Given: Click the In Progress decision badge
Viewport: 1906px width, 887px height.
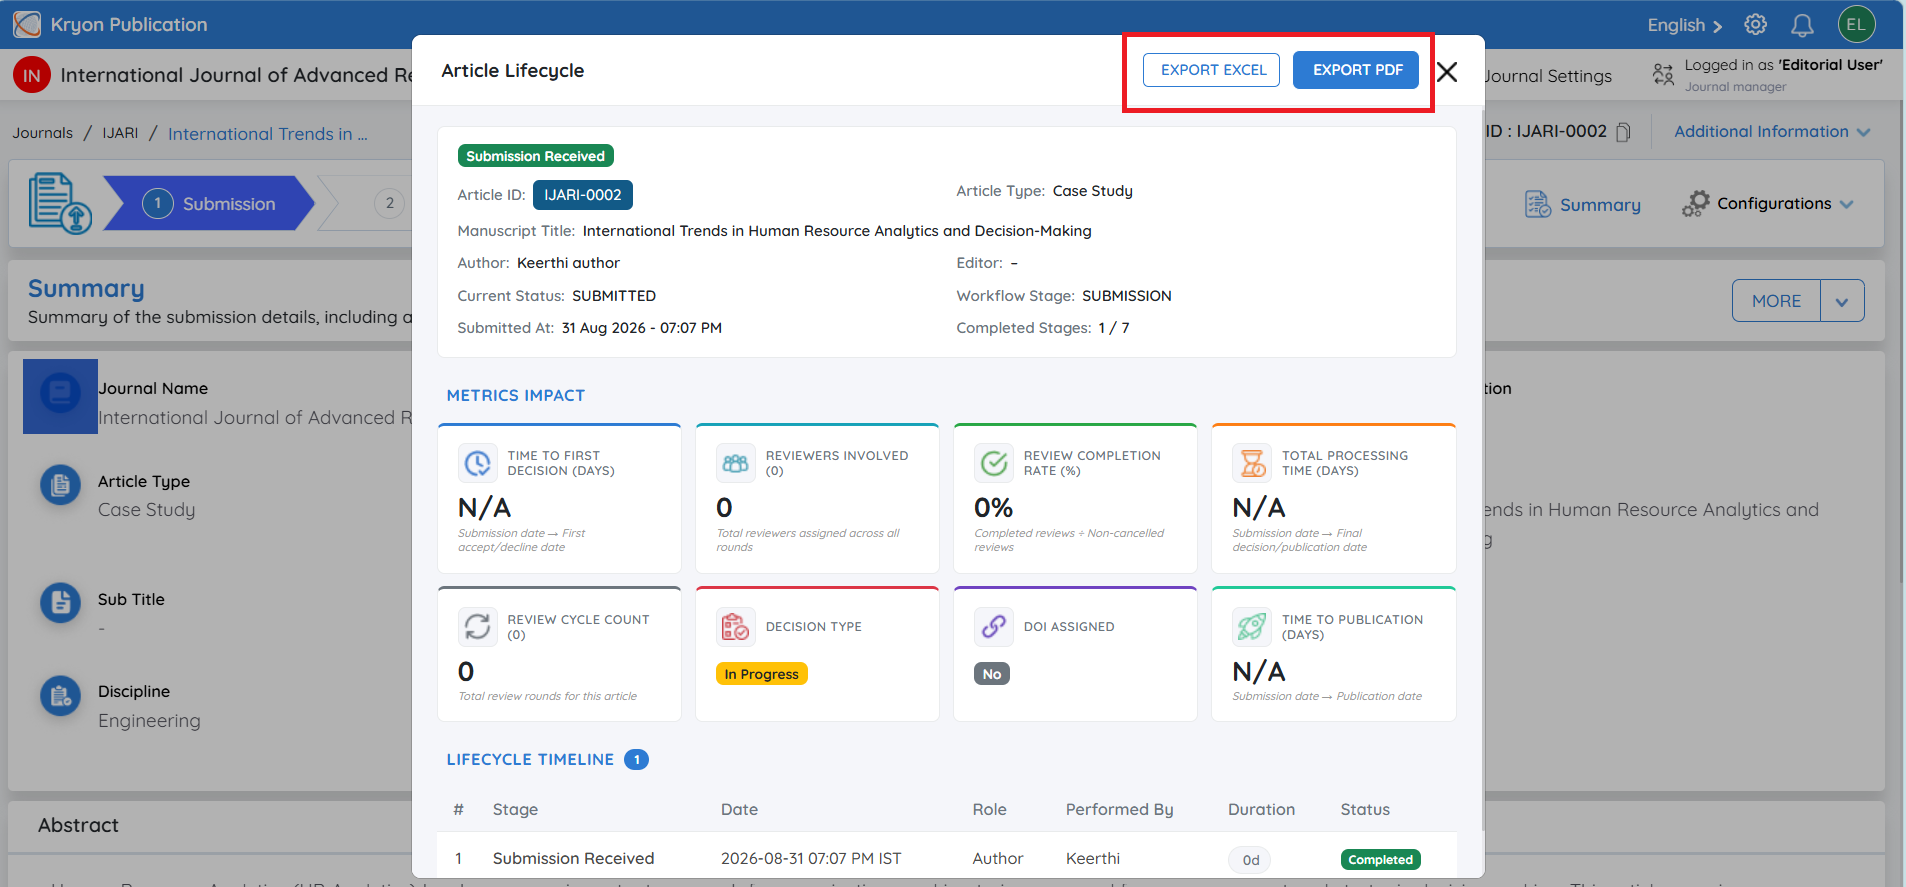Looking at the screenshot, I should [x=761, y=674].
